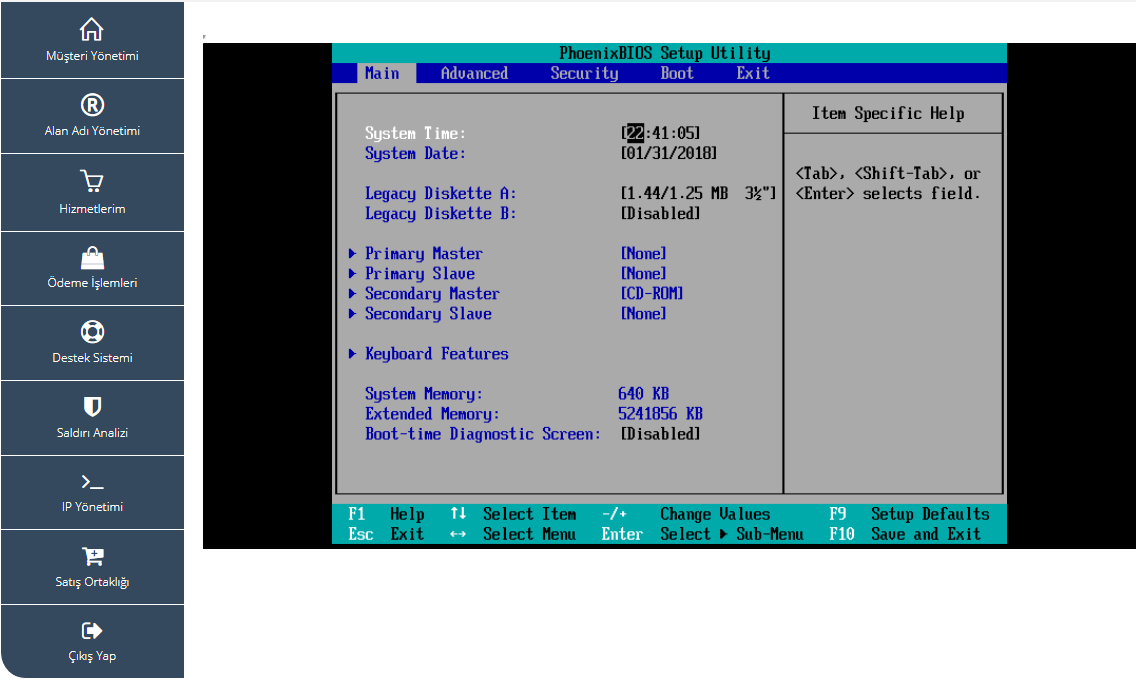Expand the Secondary Master arrow
This screenshot has width=1136, height=680.
click(x=352, y=293)
